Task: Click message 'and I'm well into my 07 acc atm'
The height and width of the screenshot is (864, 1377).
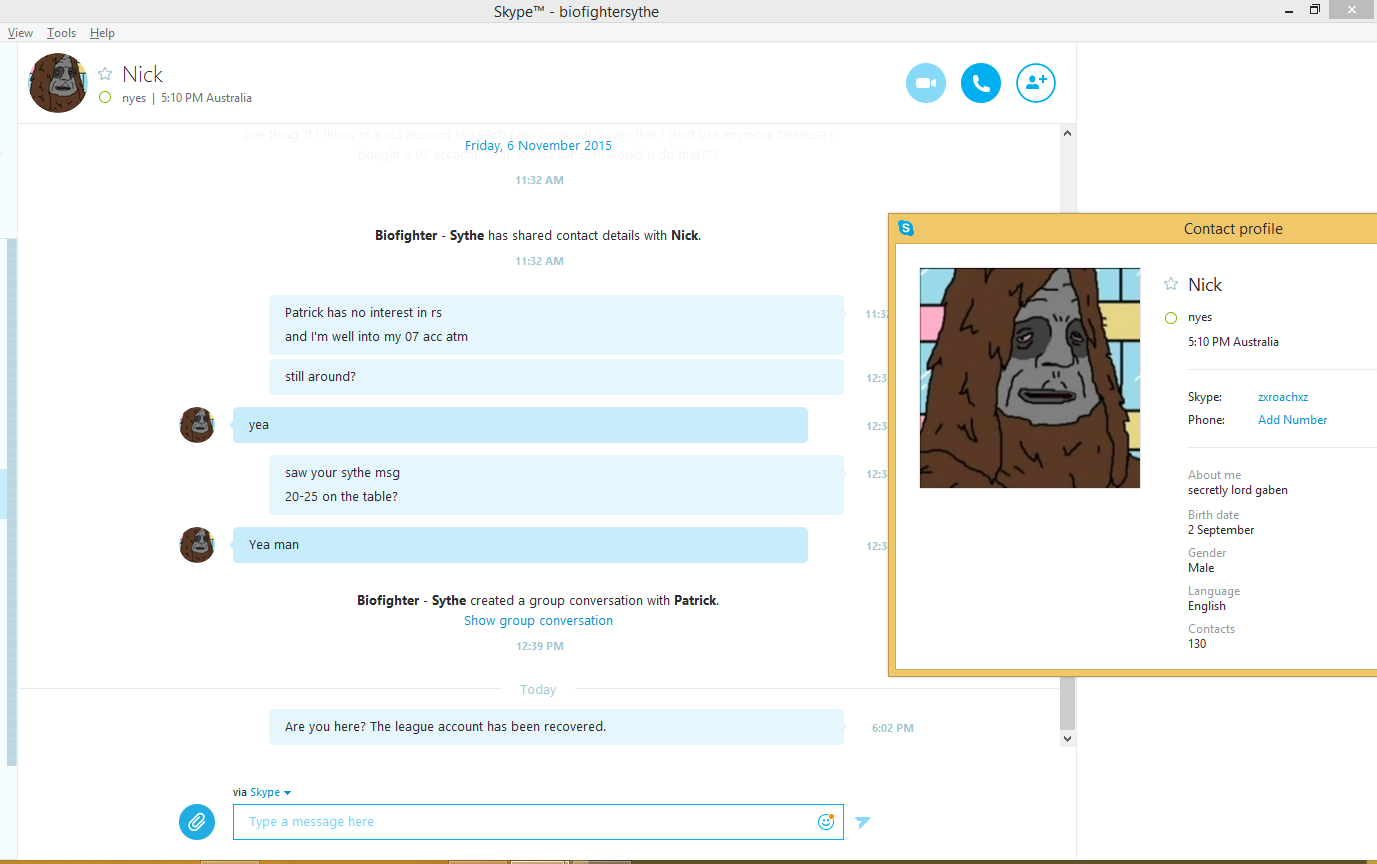Action: 376,337
